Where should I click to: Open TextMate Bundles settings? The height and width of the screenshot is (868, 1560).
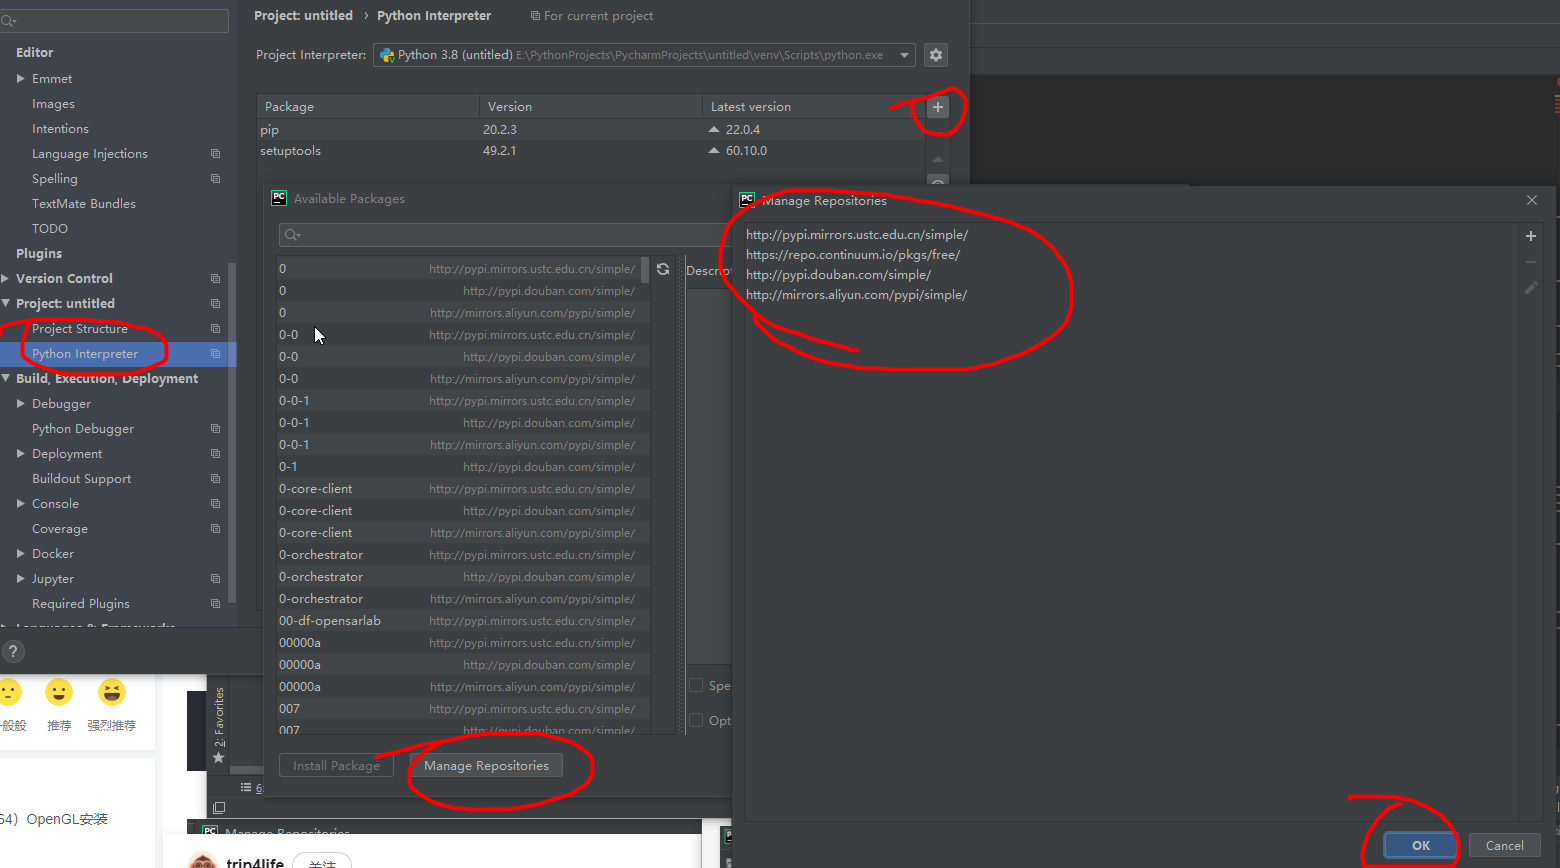pos(84,204)
